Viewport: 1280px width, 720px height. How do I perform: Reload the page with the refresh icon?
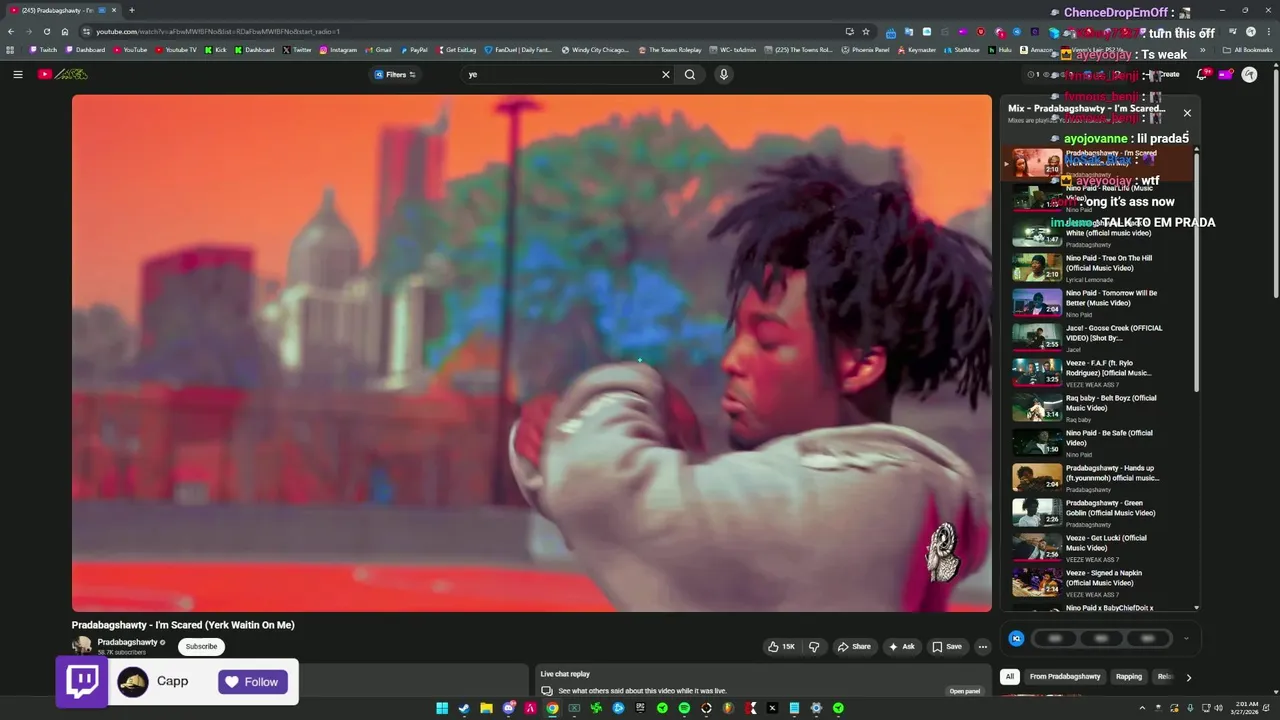coord(46,31)
